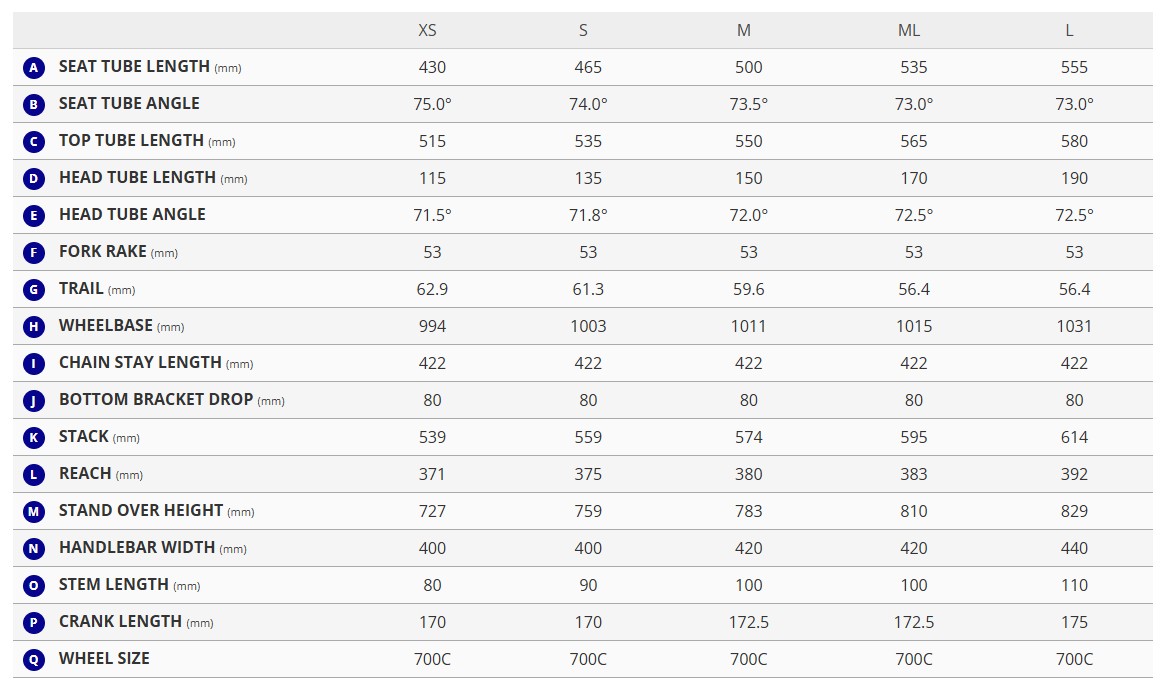Click the Crank Length value 172.5 under M
1169x692 pixels.
[x=749, y=622]
